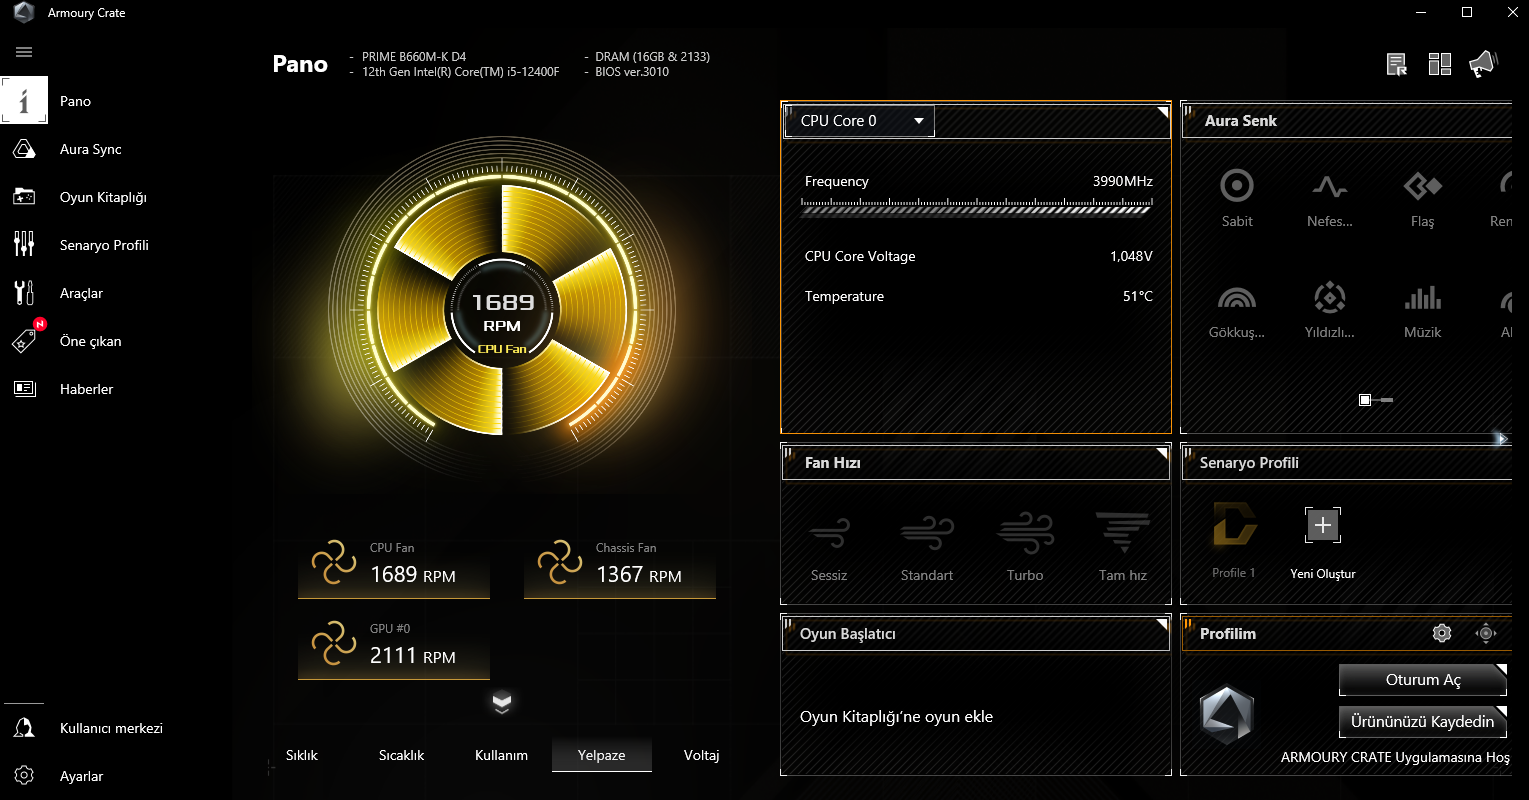Open the hamburger menu
Image resolution: width=1529 pixels, height=800 pixels.
pos(24,52)
